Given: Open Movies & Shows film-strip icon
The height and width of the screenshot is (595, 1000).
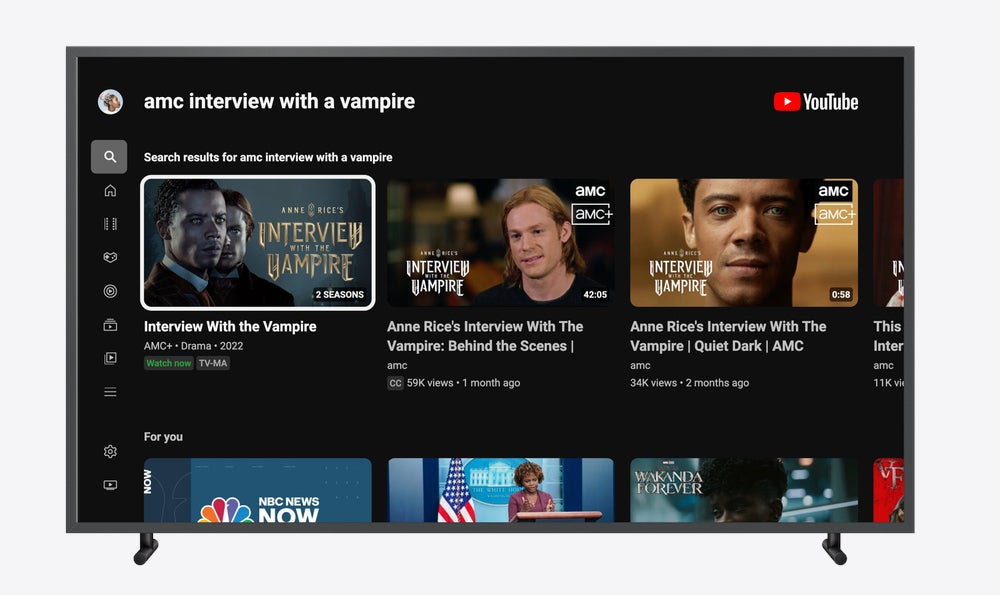Looking at the screenshot, I should 110,224.
